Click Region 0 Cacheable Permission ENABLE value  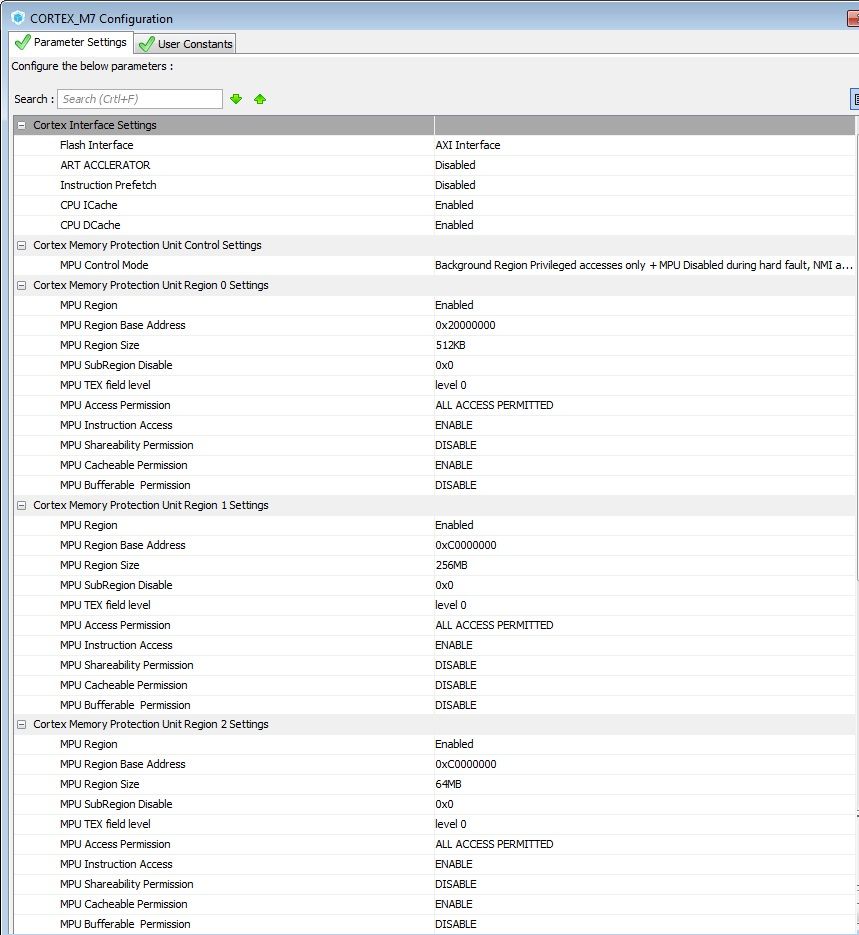tap(454, 465)
